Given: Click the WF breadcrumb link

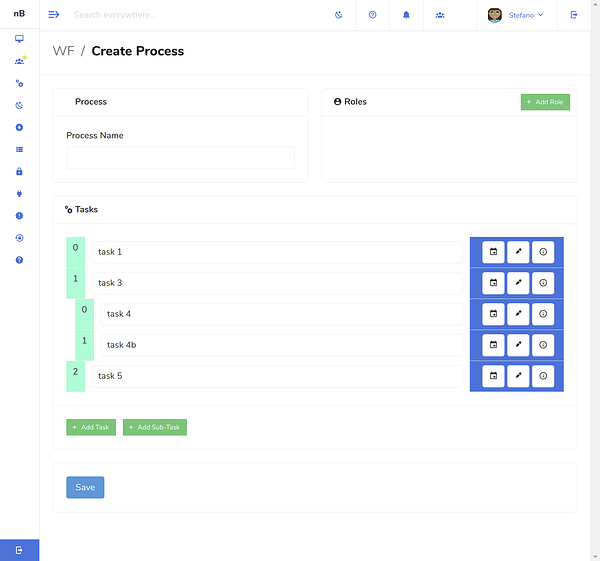Looking at the screenshot, I should point(63,51).
